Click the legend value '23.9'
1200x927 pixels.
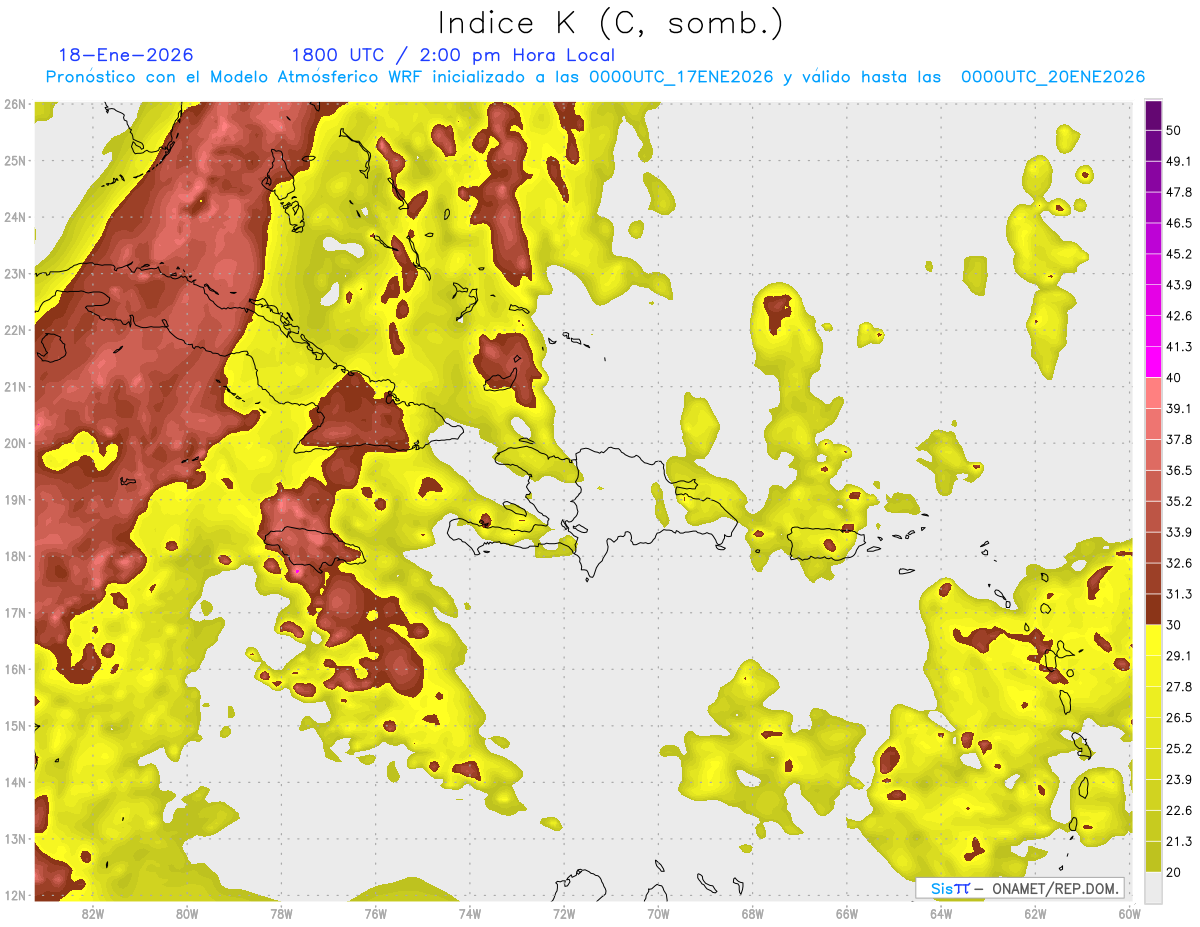tap(1179, 779)
